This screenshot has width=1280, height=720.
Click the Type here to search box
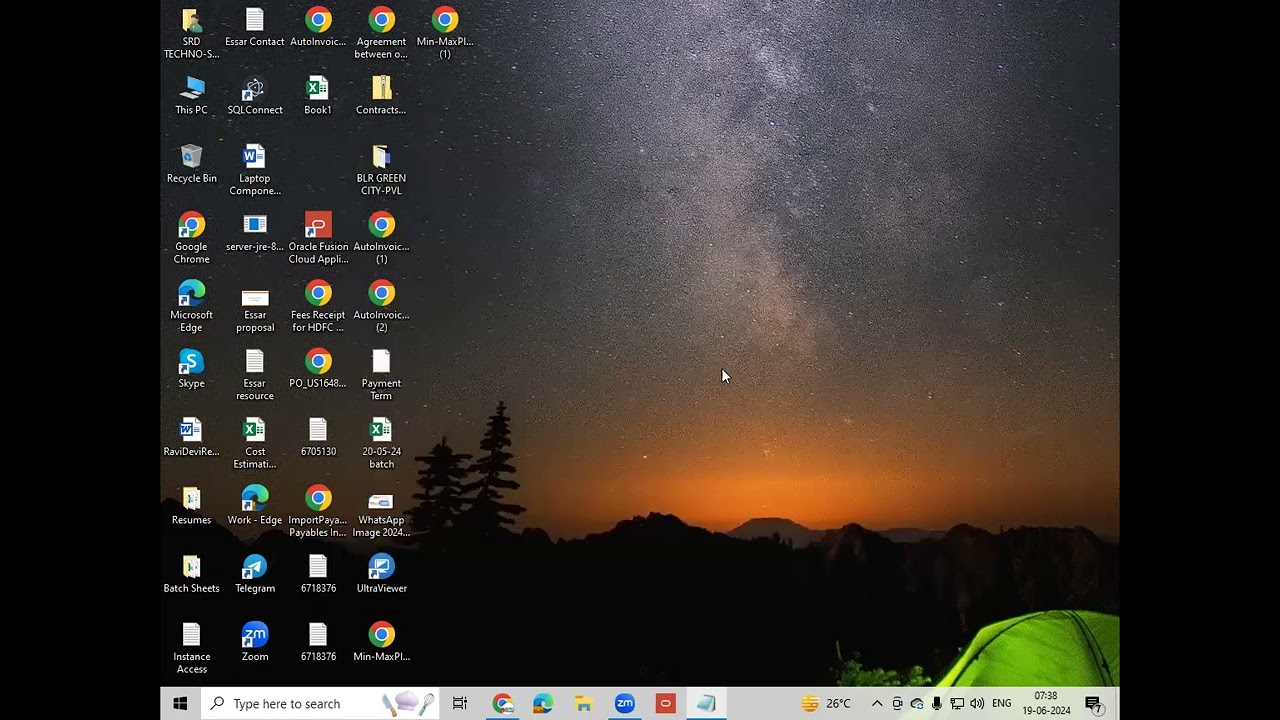320,704
